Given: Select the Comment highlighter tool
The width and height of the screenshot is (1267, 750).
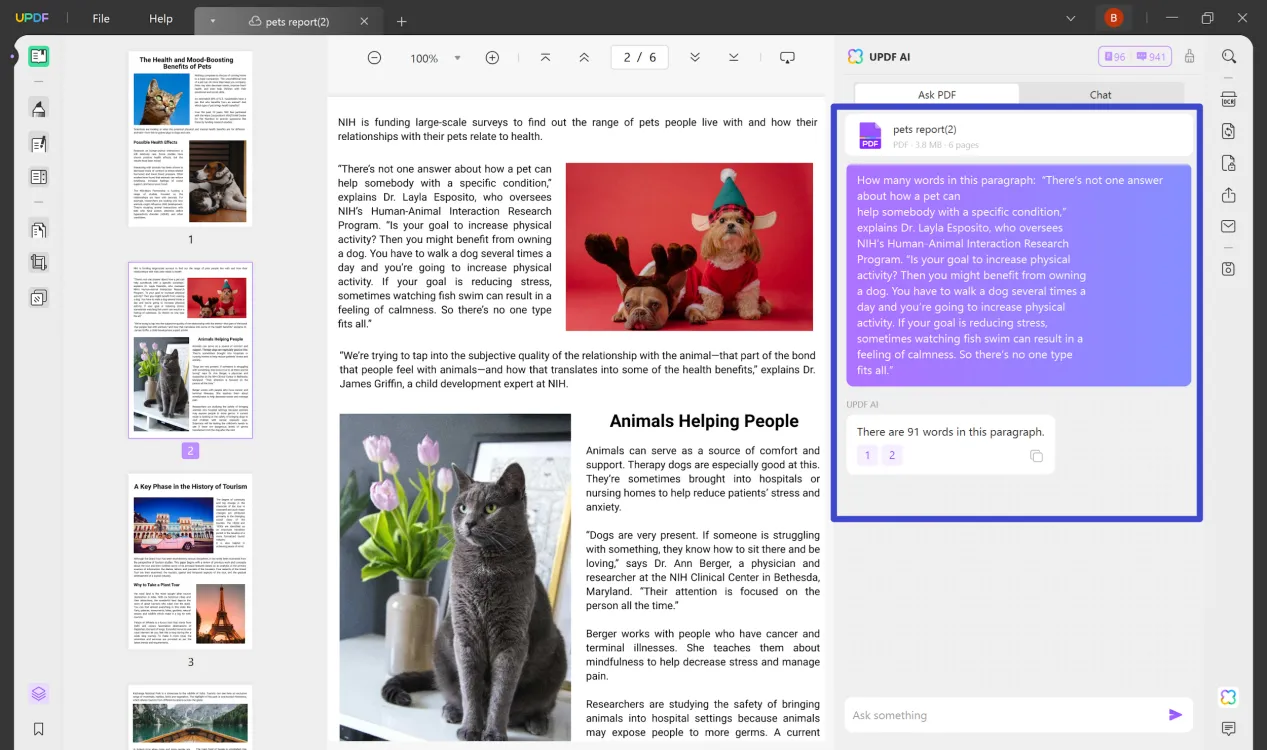Looking at the screenshot, I should tap(39, 109).
